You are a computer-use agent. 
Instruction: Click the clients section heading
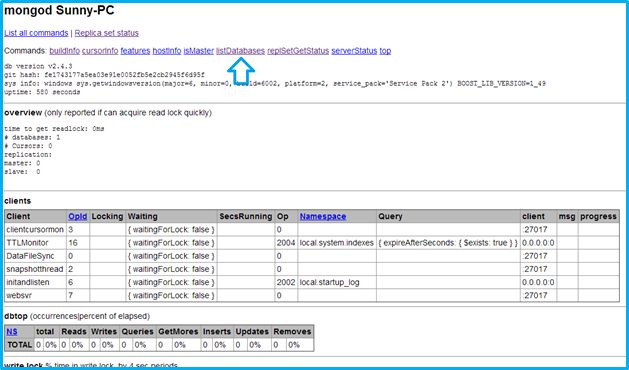click(x=17, y=201)
